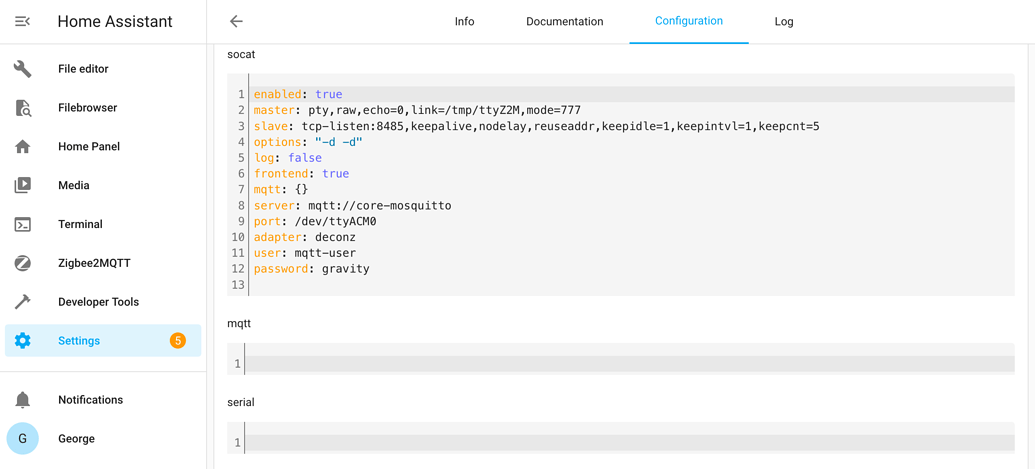Select the Configuration tab
Viewport: 1035px width, 469px height.
[x=688, y=22]
